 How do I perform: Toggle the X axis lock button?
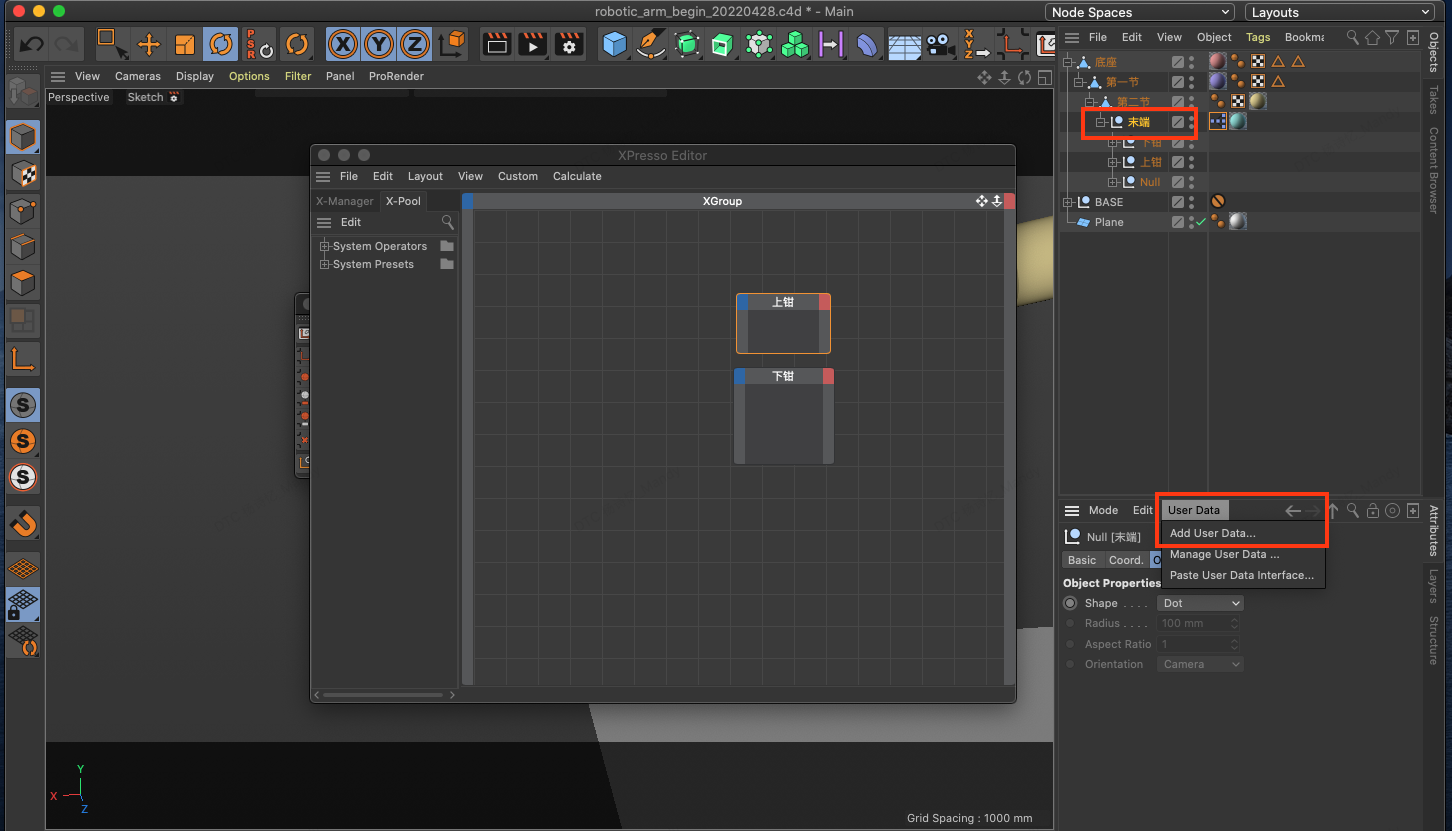coord(343,45)
